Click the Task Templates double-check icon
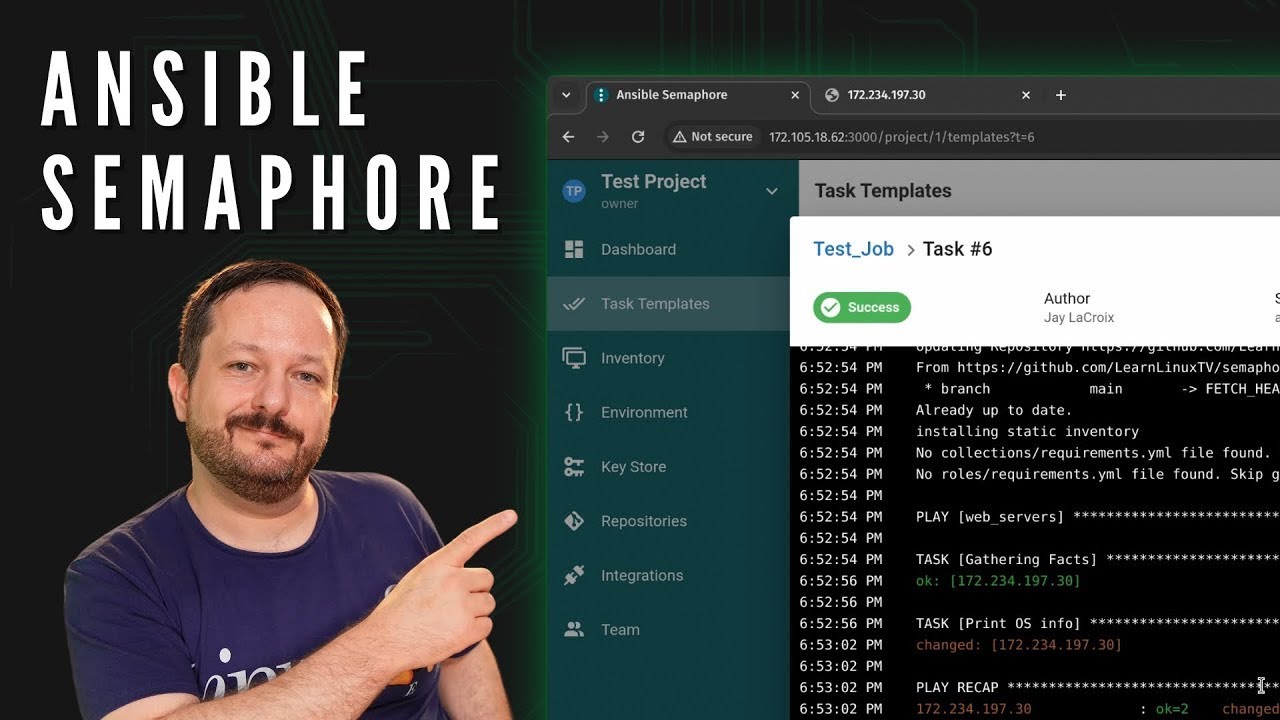This screenshot has width=1280, height=720. [x=574, y=304]
